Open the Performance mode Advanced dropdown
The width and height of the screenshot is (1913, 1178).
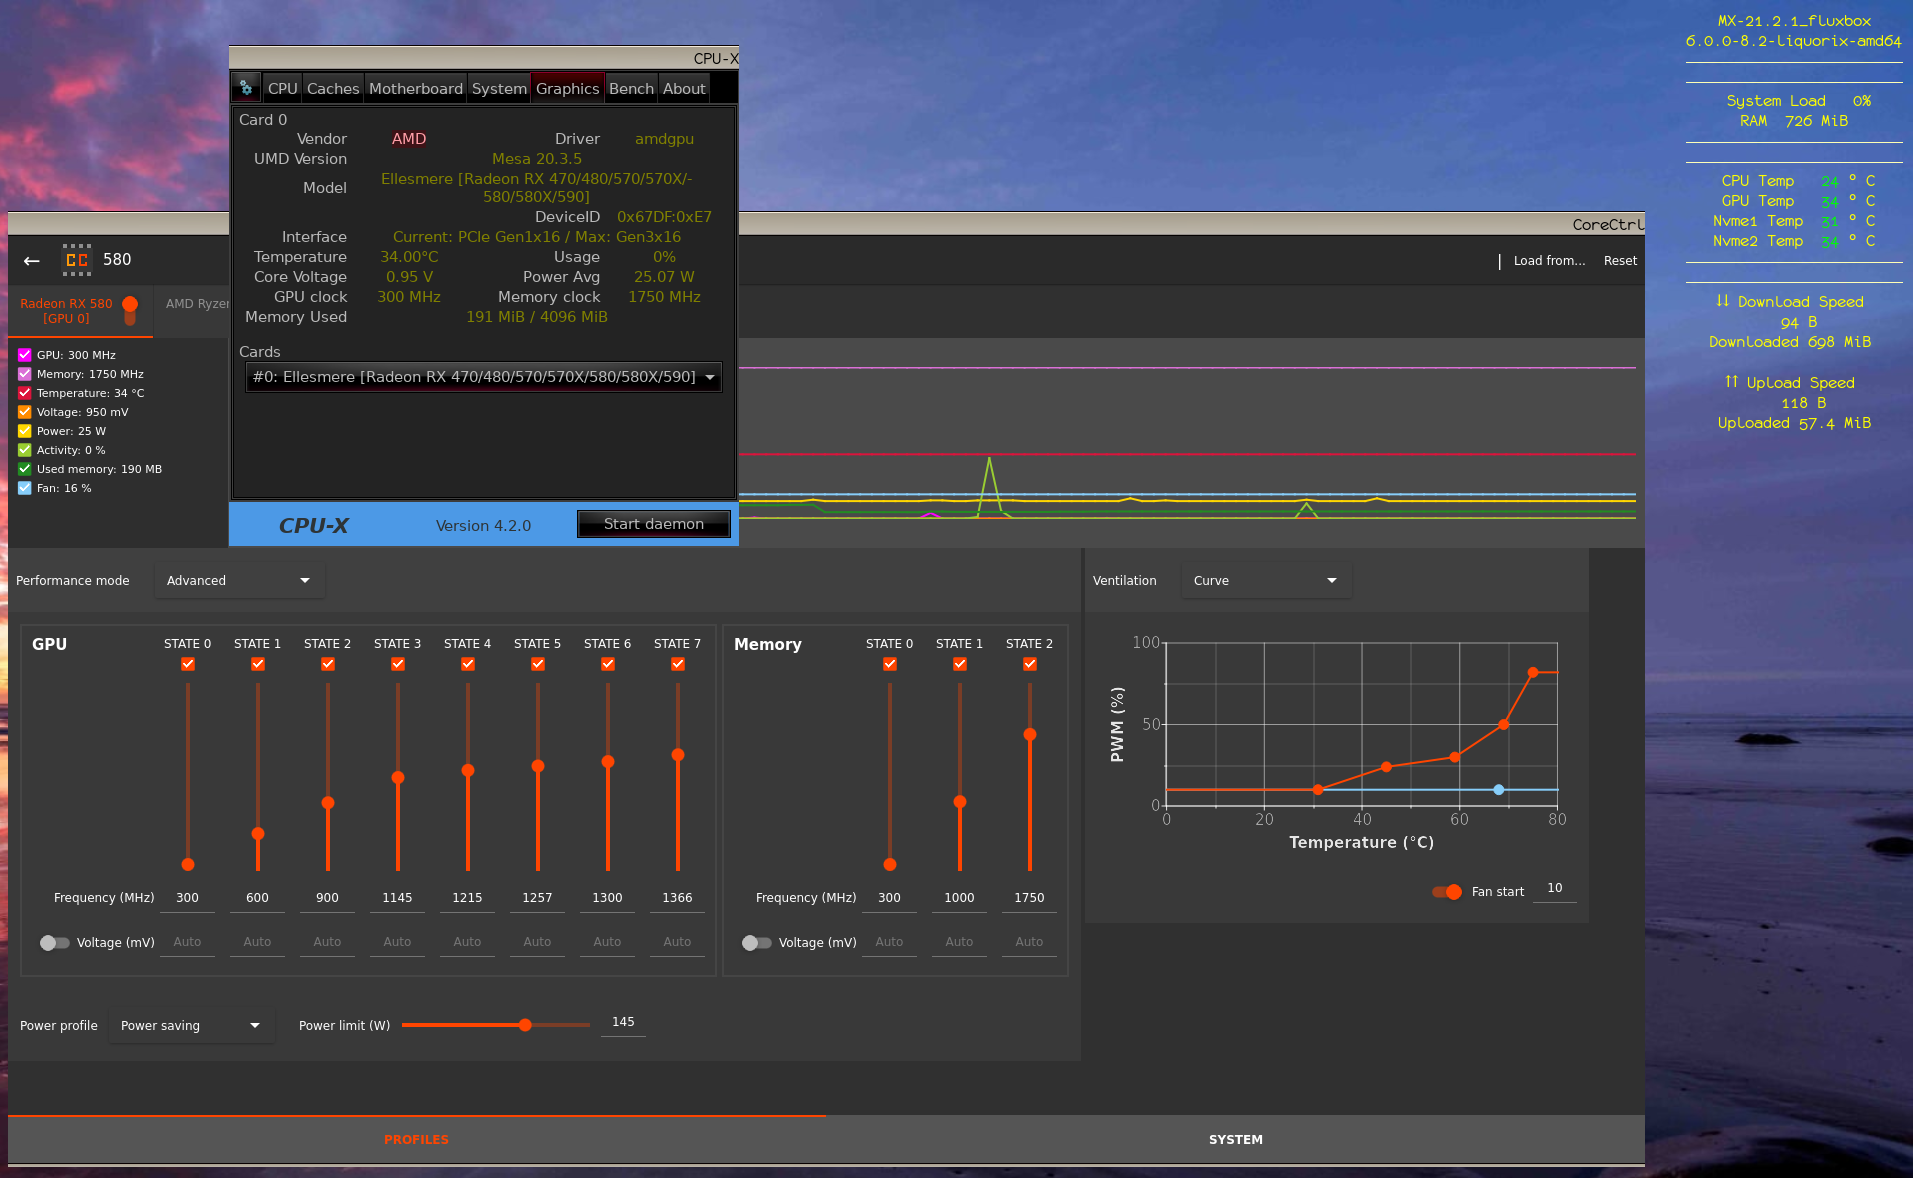pyautogui.click(x=239, y=580)
